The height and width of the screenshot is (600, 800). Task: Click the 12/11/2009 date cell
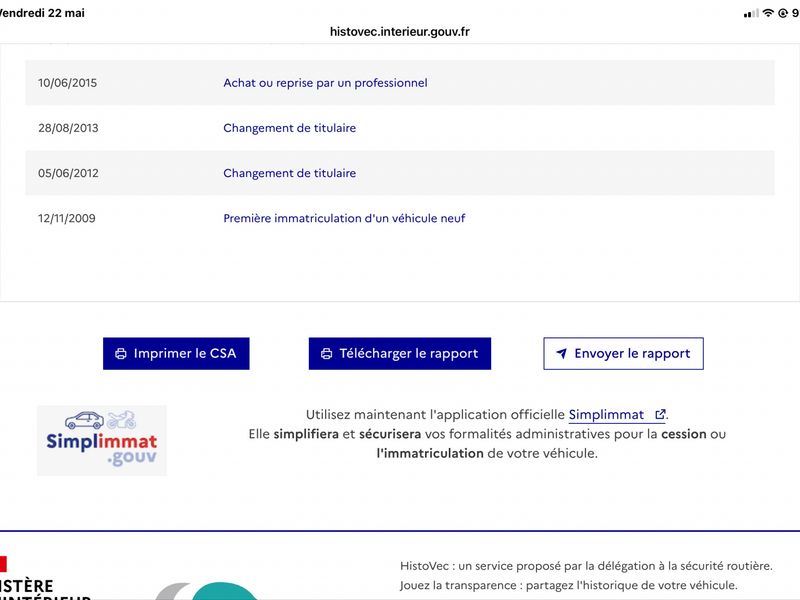pyautogui.click(x=67, y=218)
